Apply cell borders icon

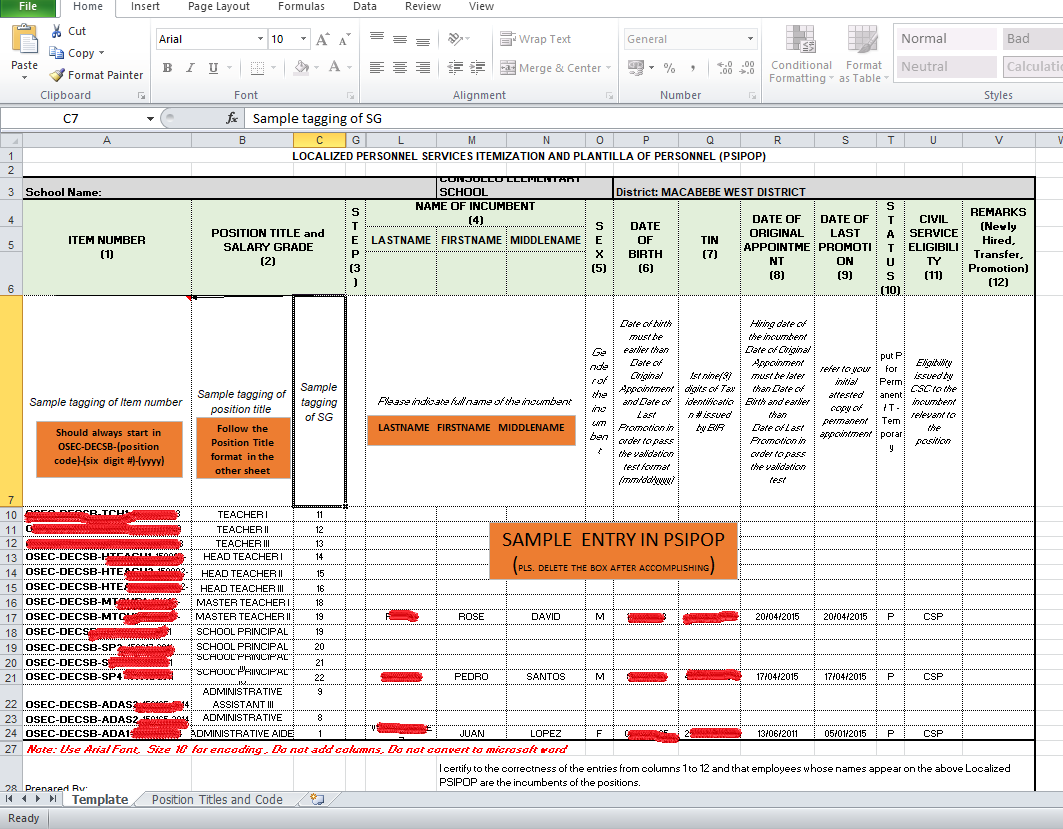click(x=258, y=67)
